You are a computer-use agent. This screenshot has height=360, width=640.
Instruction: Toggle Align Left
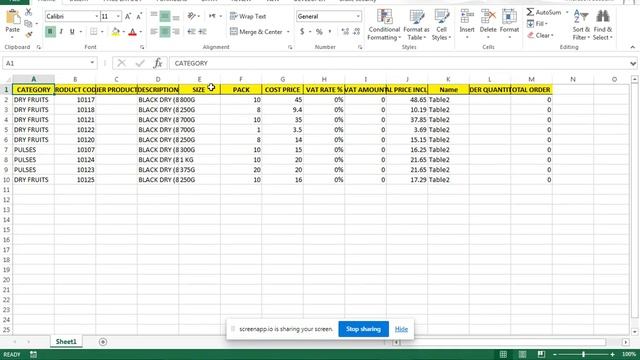[x=154, y=31]
